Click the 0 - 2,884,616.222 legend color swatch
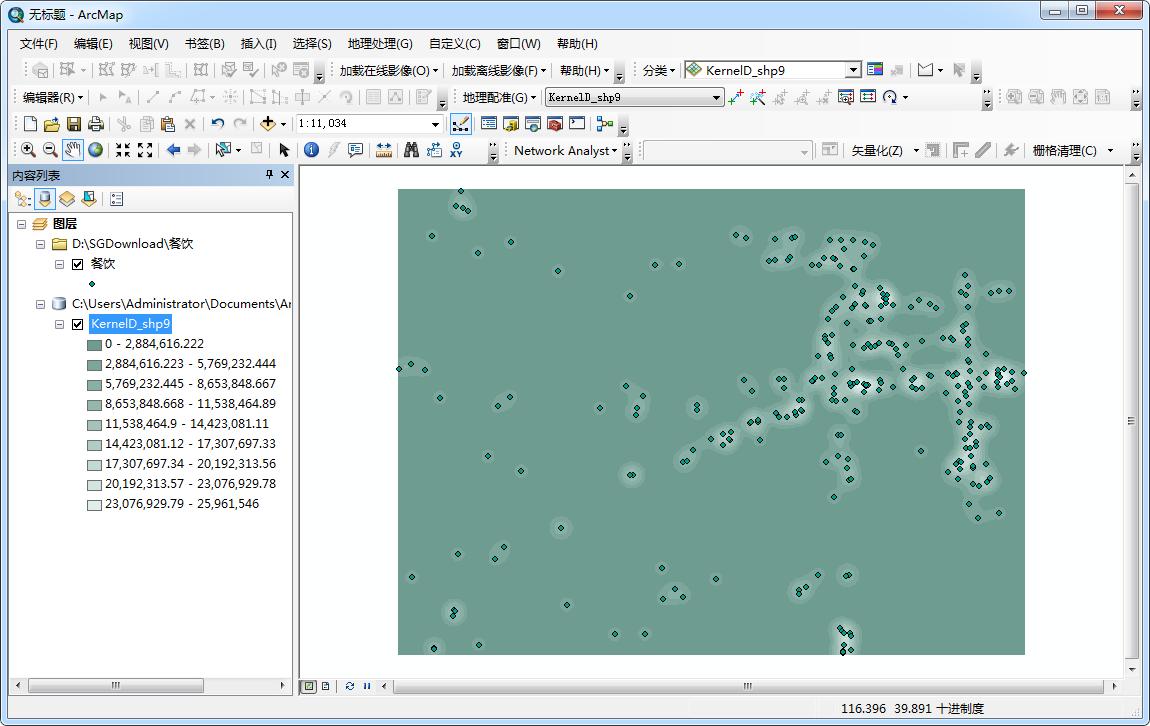The image size is (1150, 726). click(95, 343)
